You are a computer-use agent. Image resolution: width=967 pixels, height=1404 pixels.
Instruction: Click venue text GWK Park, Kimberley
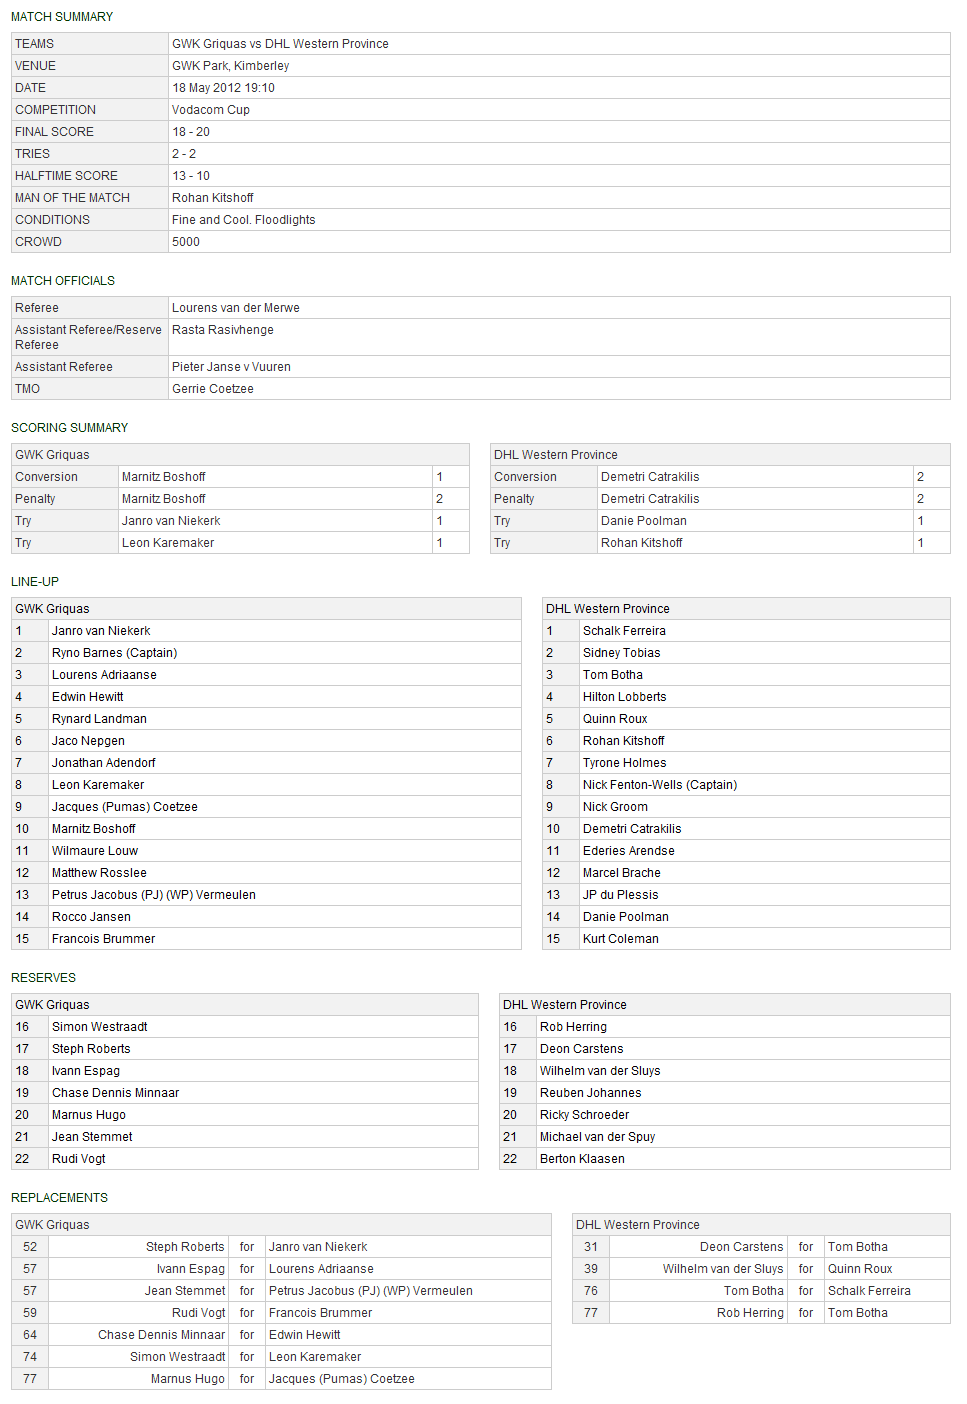tap(230, 66)
